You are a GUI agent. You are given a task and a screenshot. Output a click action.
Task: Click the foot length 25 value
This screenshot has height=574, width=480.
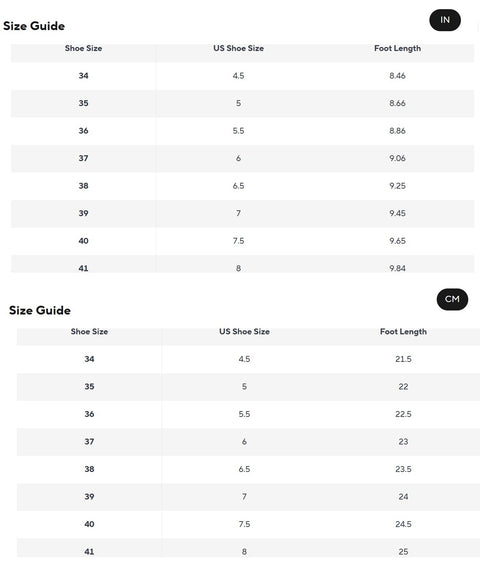pos(403,551)
